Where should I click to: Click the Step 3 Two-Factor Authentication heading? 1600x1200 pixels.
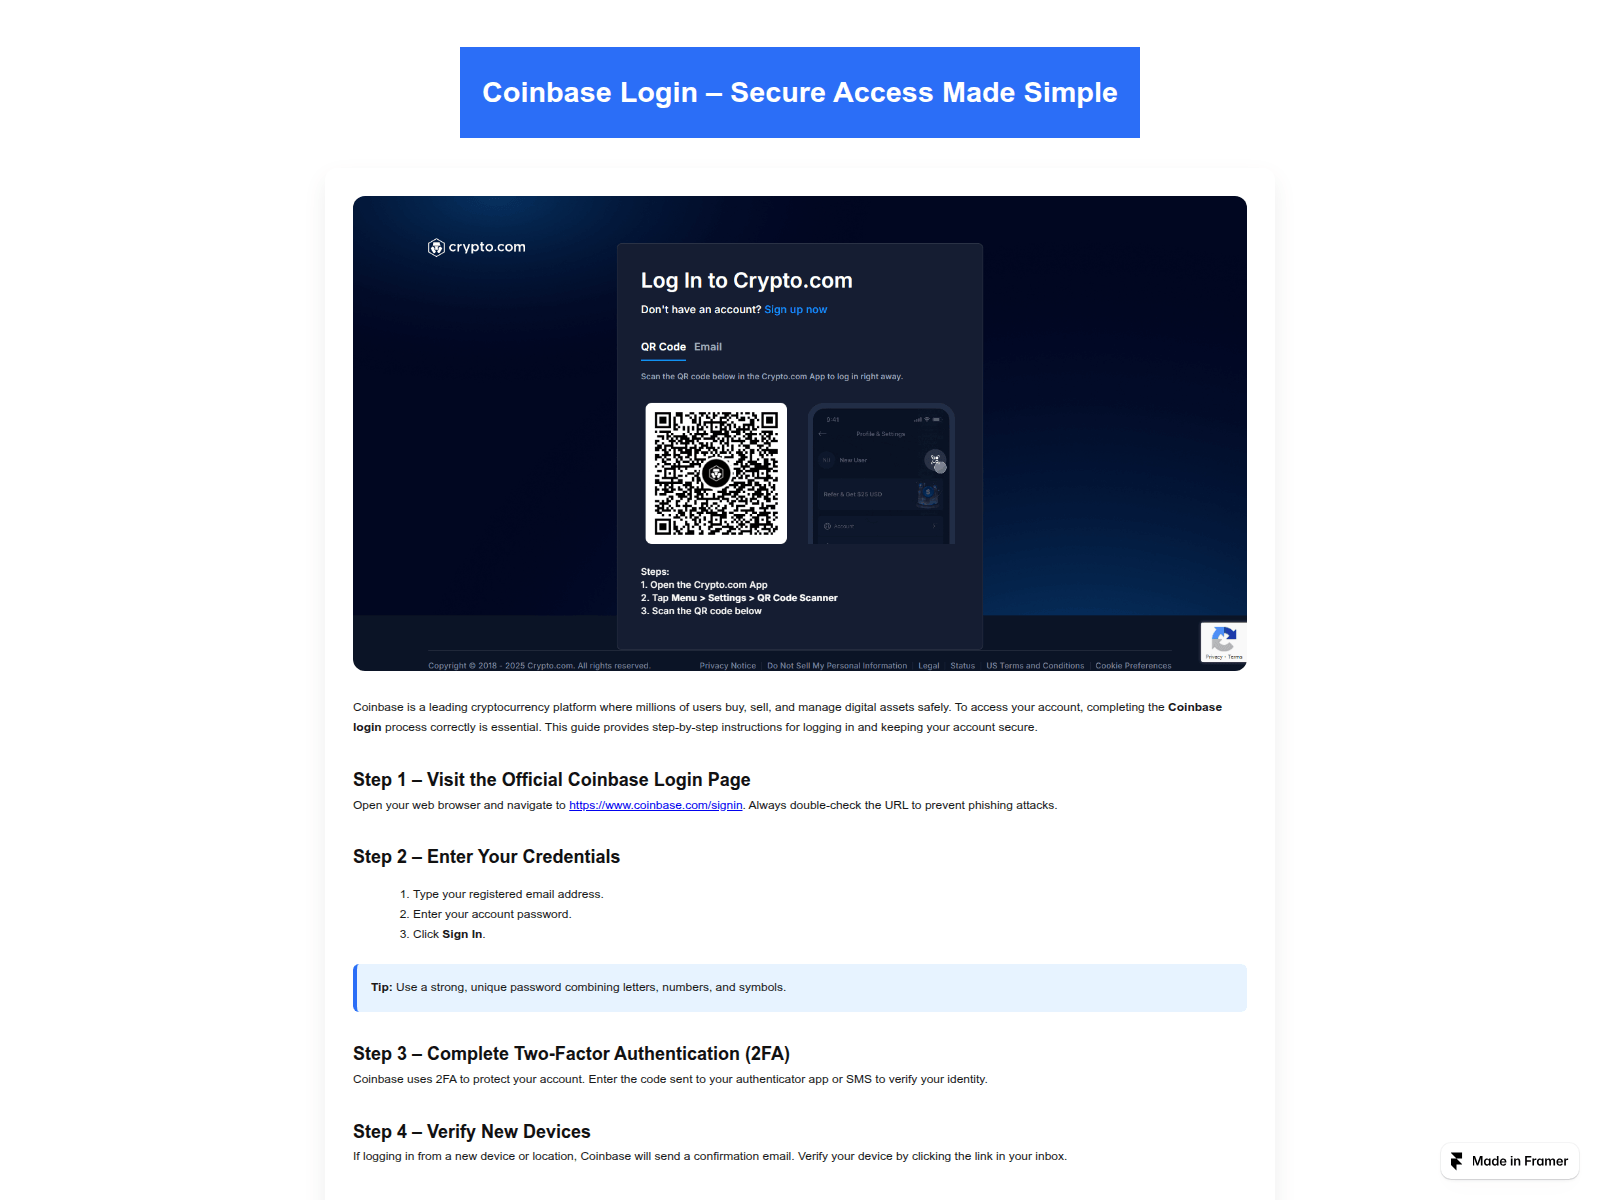pyautogui.click(x=571, y=1054)
